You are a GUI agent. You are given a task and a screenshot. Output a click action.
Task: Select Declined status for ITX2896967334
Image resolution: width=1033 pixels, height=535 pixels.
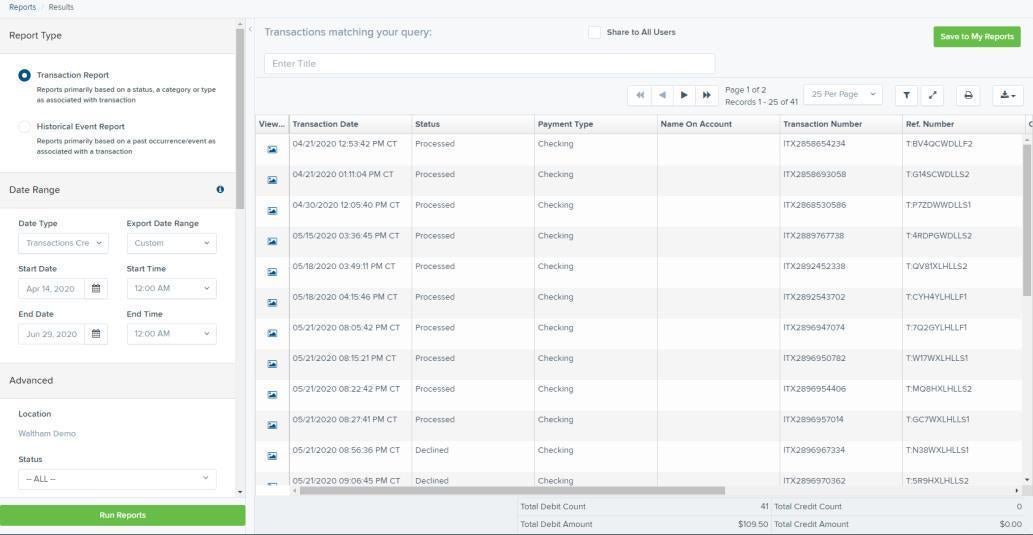tap(432, 450)
